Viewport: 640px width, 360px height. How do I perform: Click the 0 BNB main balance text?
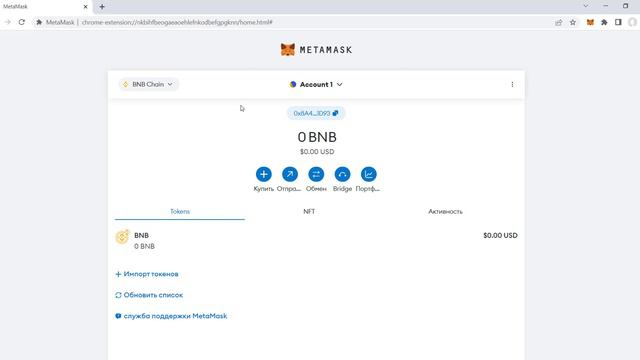click(317, 137)
